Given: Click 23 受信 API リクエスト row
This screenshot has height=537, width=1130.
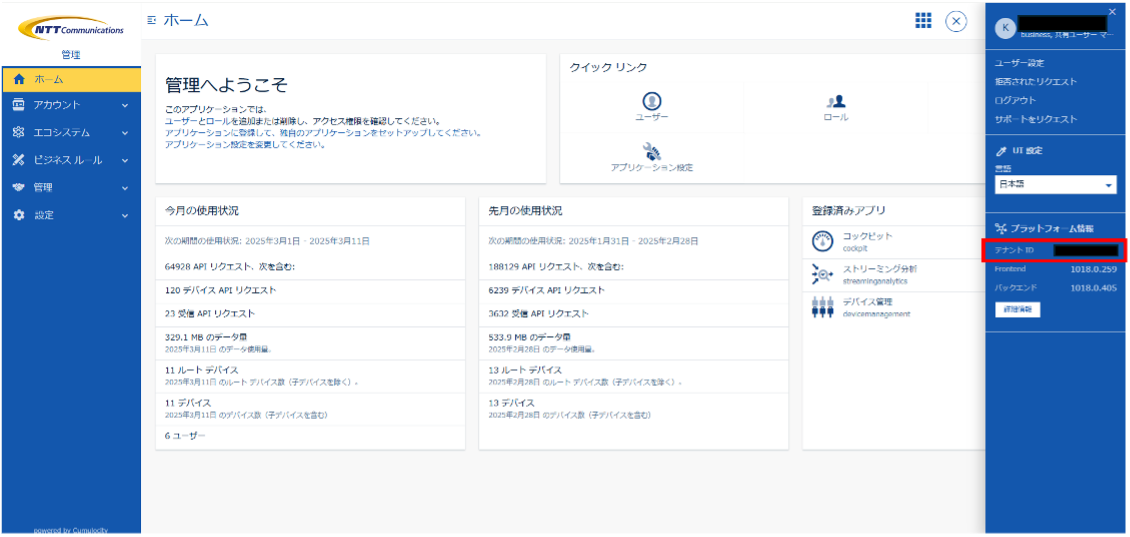Looking at the screenshot, I should pos(310,314).
